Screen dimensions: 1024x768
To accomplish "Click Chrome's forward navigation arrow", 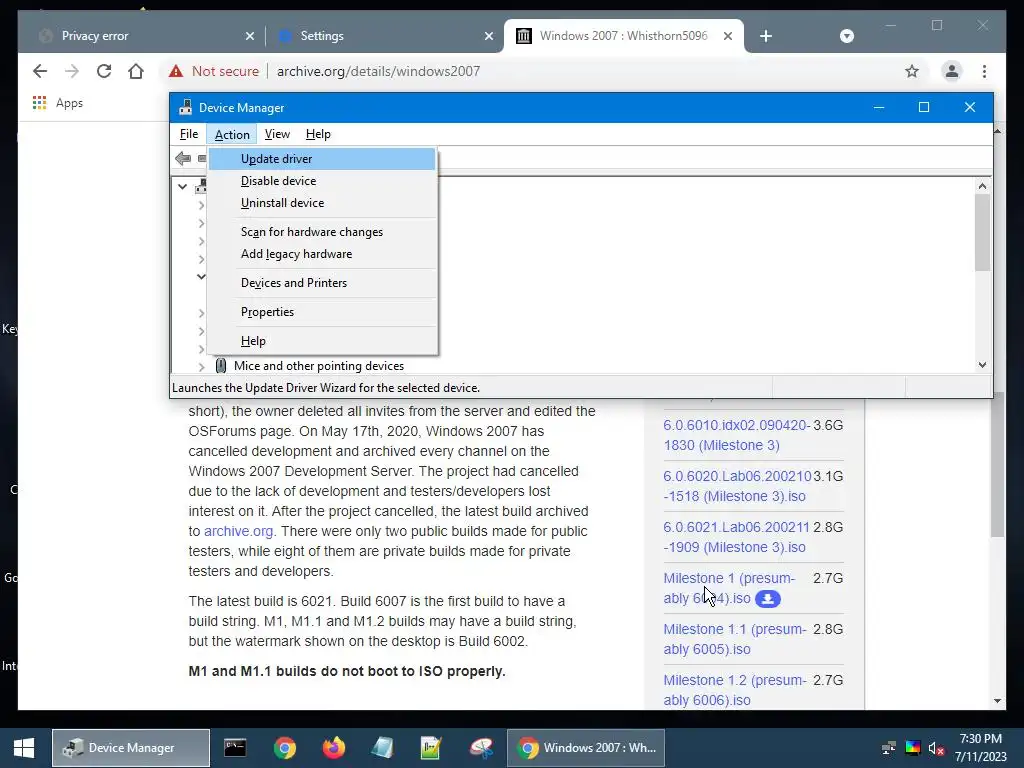I will [x=72, y=71].
